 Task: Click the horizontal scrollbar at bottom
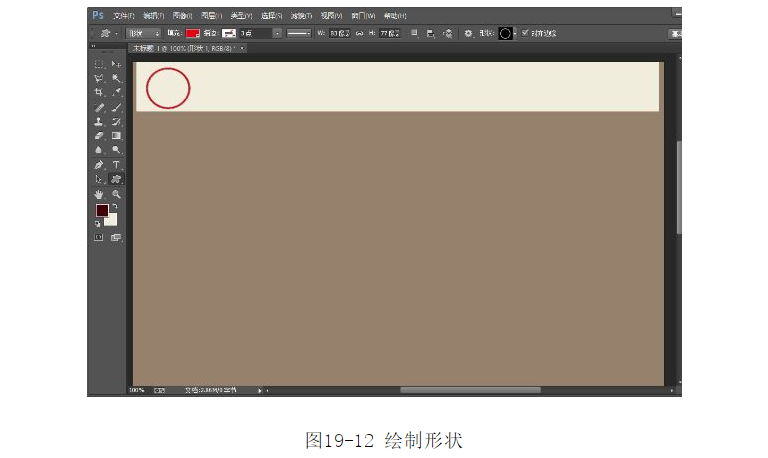[x=470, y=390]
